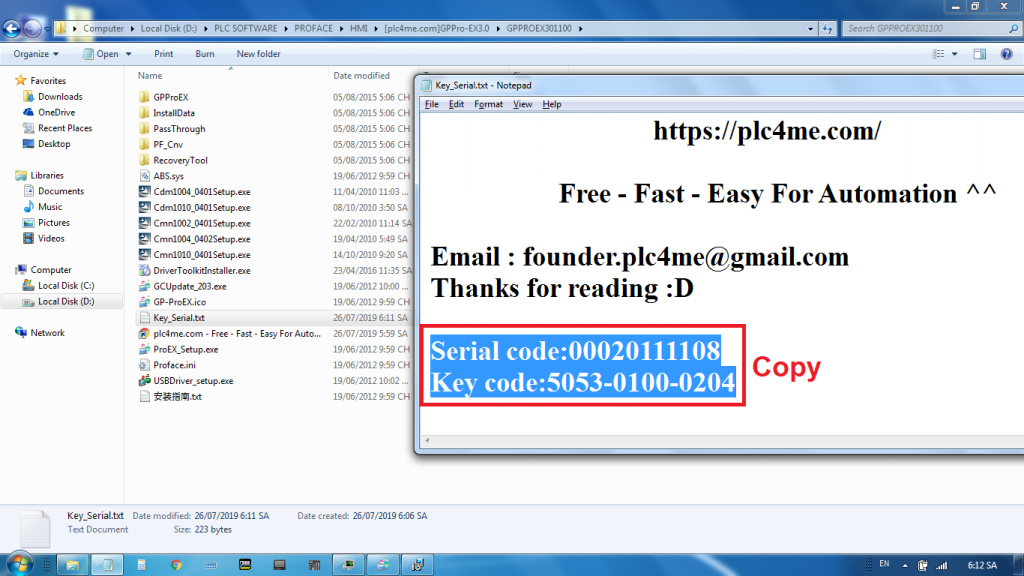Open the GPProEX folder
The width and height of the screenshot is (1024, 576).
(x=170, y=97)
